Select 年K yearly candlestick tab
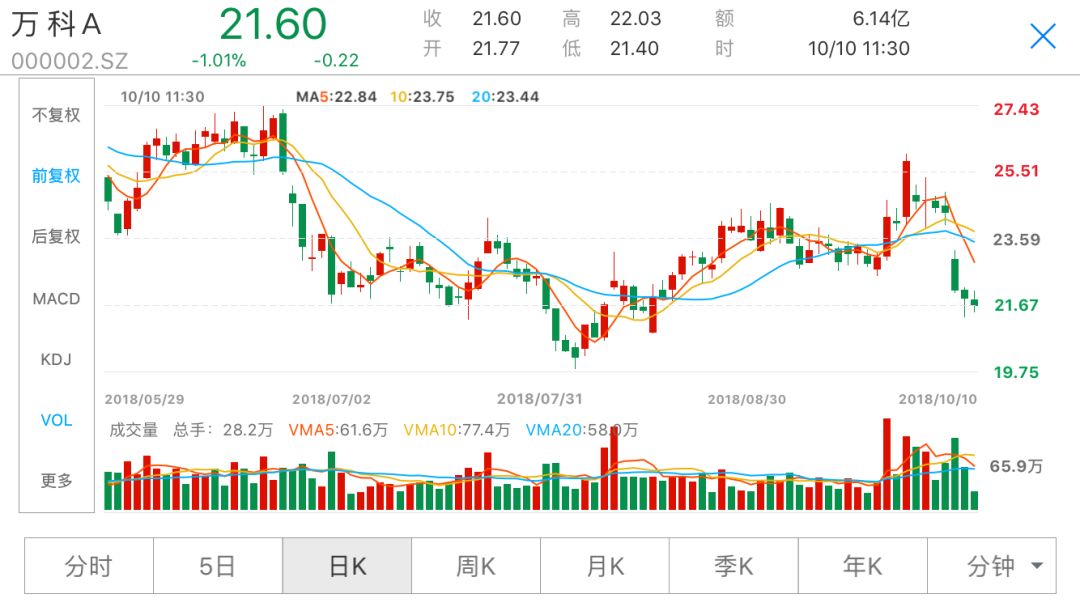 pos(862,566)
